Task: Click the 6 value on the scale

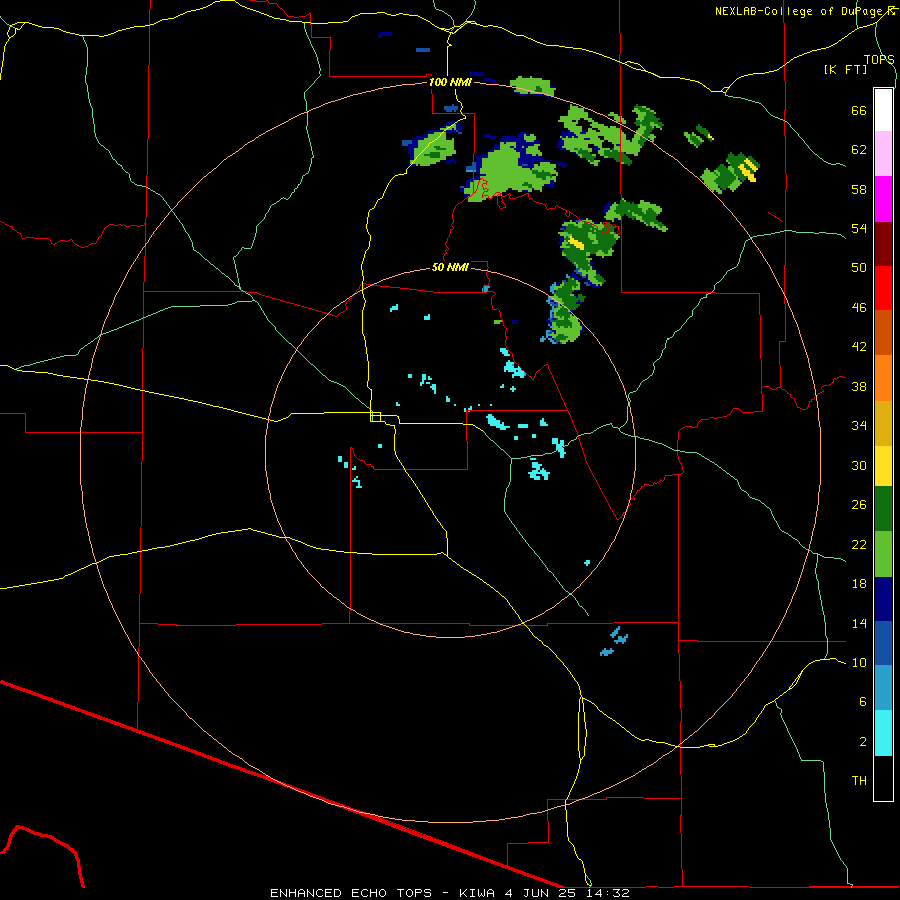Action: point(862,702)
